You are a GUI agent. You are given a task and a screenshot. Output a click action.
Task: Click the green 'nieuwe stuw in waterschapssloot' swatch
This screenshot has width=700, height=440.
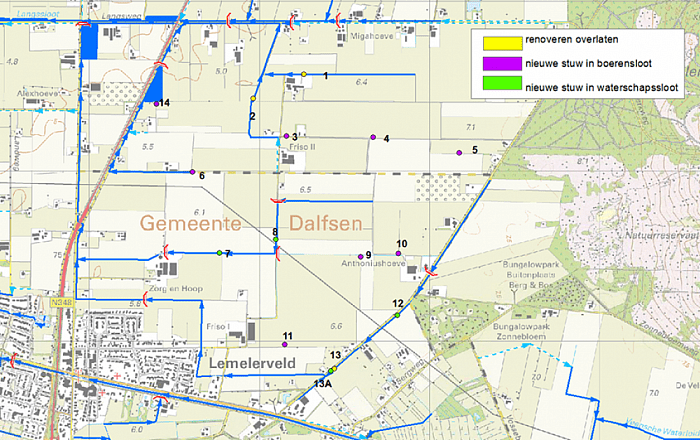502,83
